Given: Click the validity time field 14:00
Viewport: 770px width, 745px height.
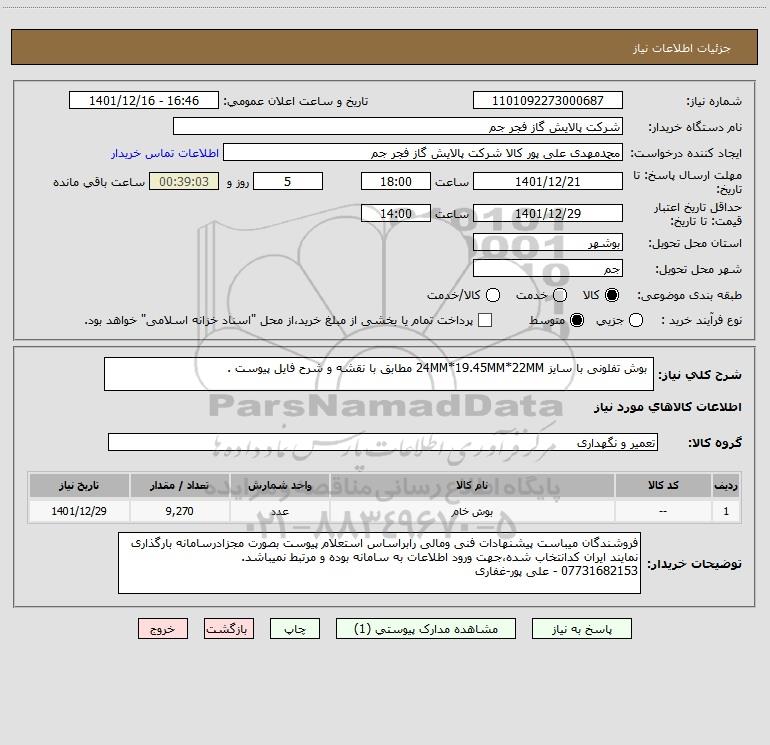Looking at the screenshot, I should (x=396, y=213).
